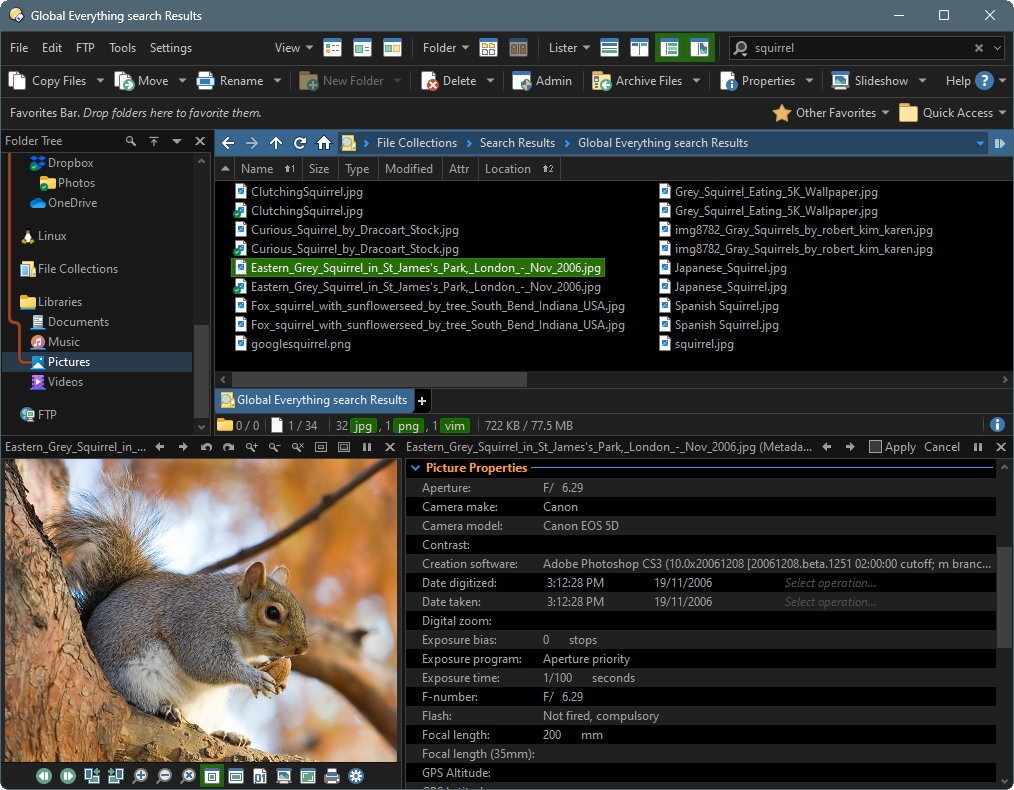Click the Slideshow button
This screenshot has height=790, width=1014.
870,81
